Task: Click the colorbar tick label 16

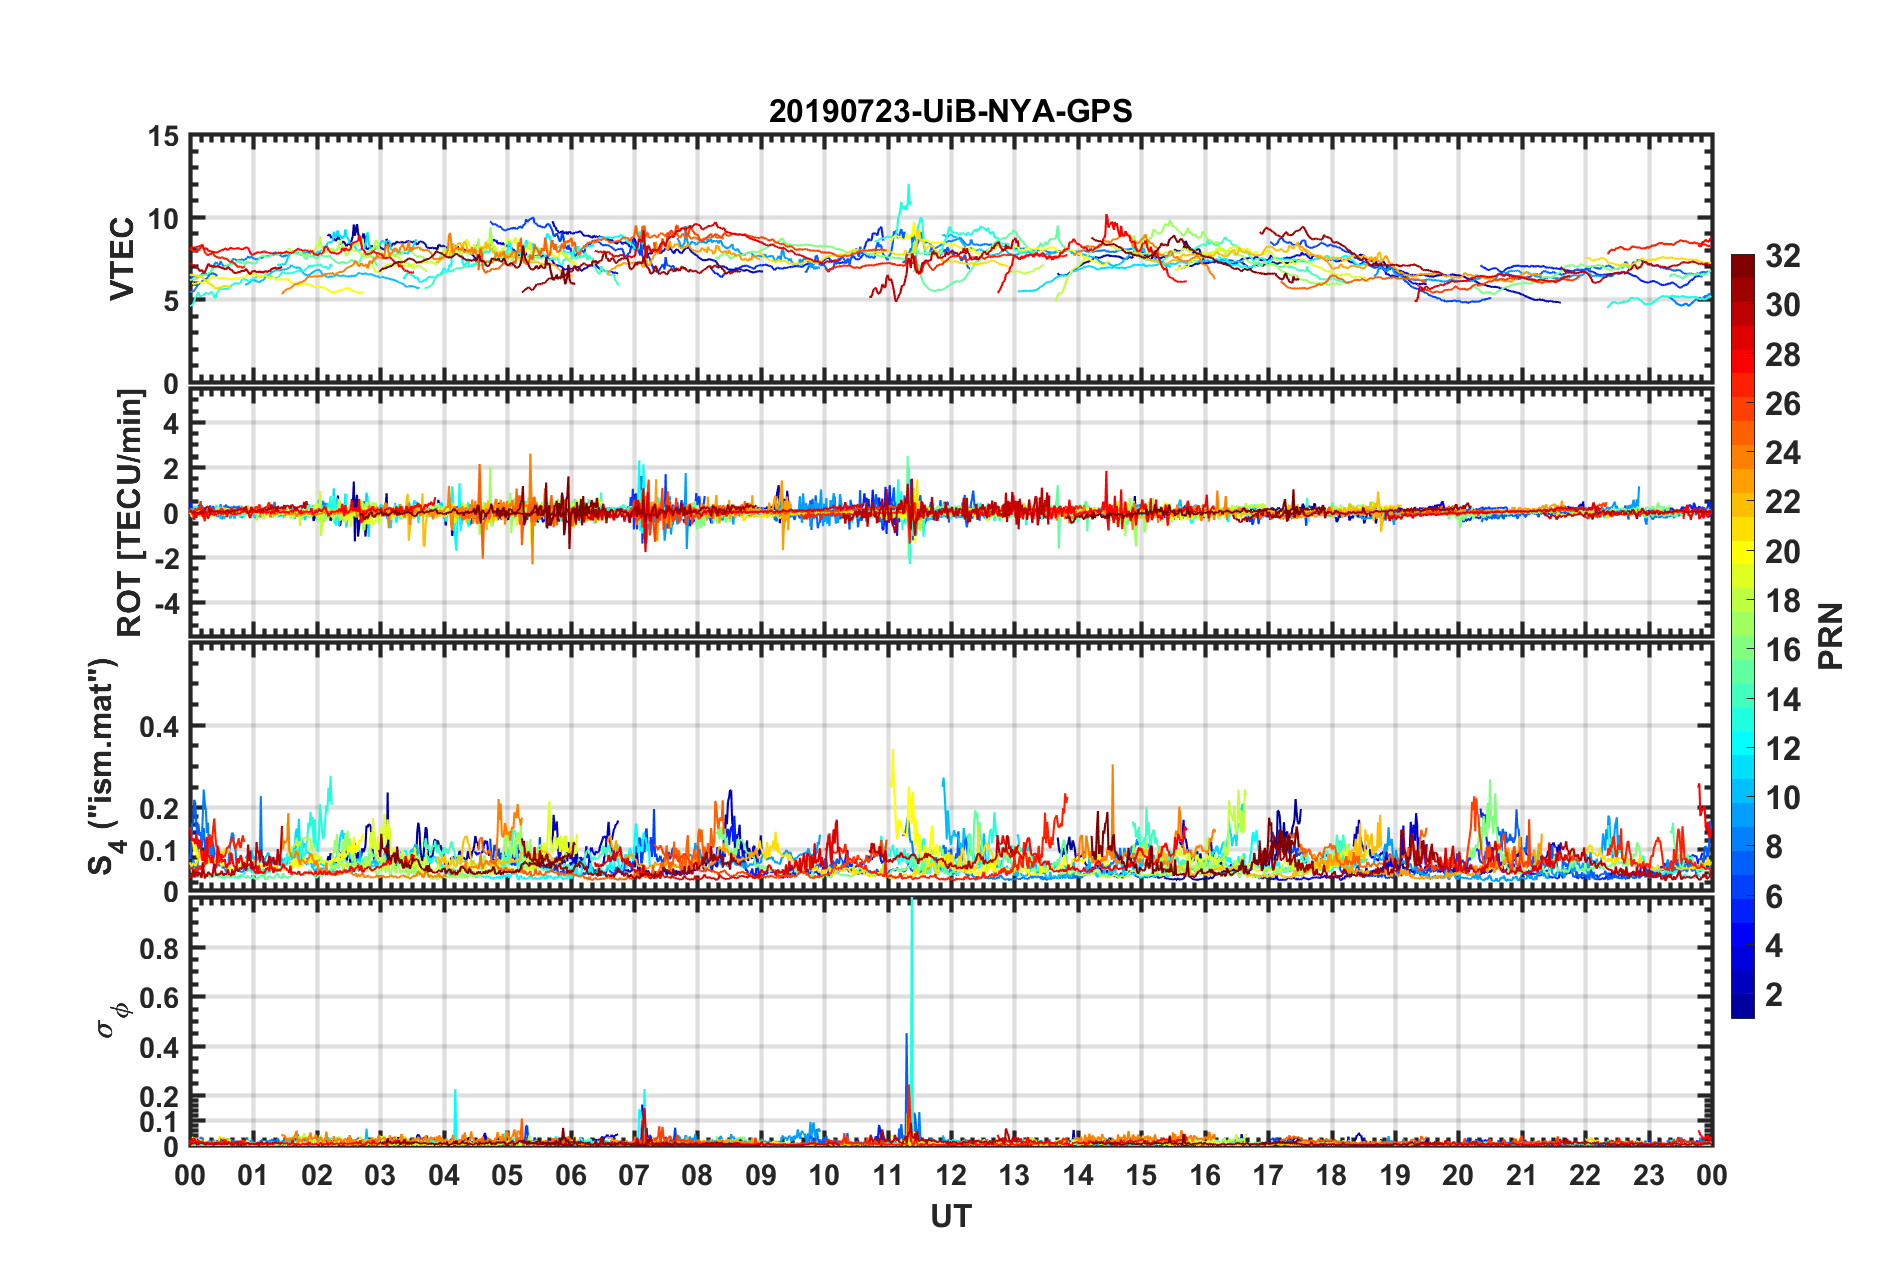Action: (x=1783, y=650)
